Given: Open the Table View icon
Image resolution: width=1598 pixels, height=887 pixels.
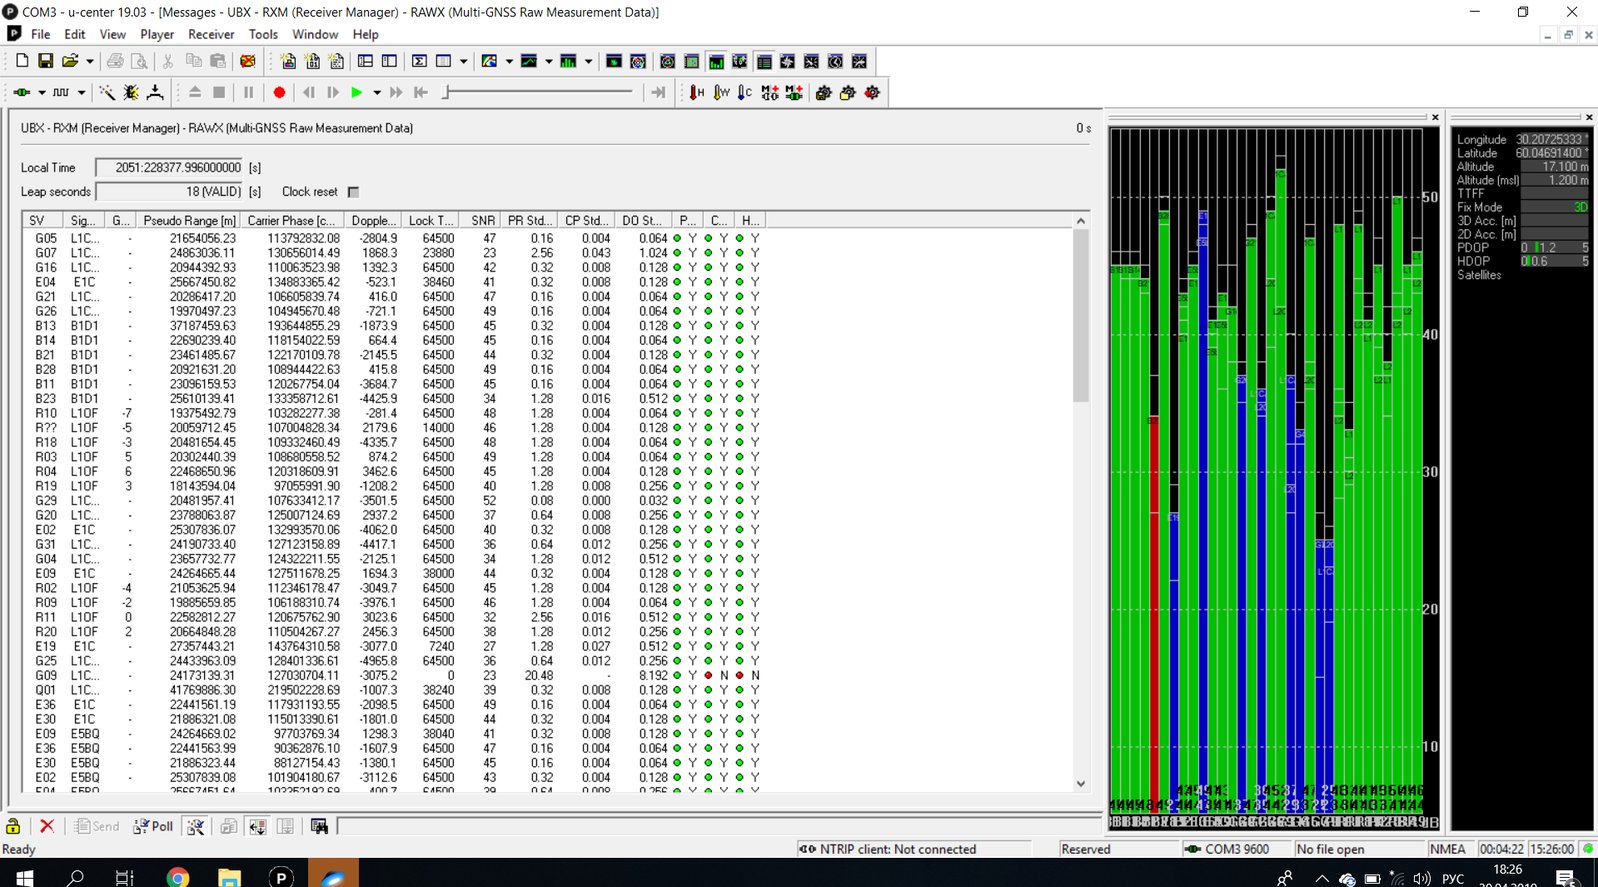Looking at the screenshot, I should coord(443,61).
